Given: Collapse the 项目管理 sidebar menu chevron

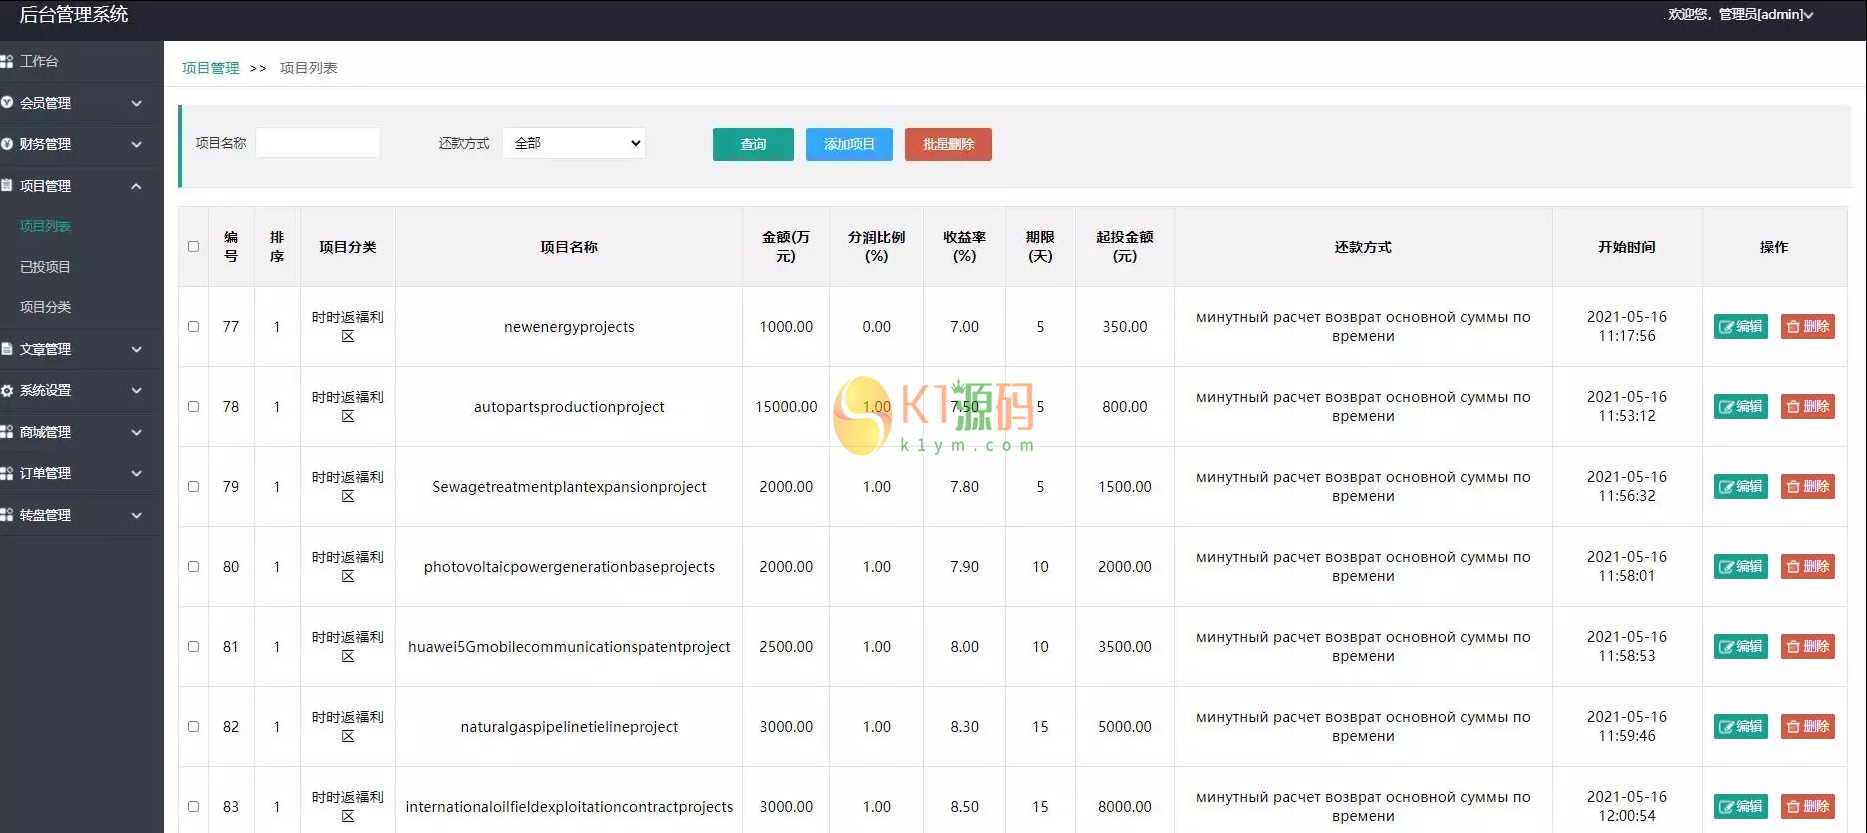Looking at the screenshot, I should (x=136, y=186).
